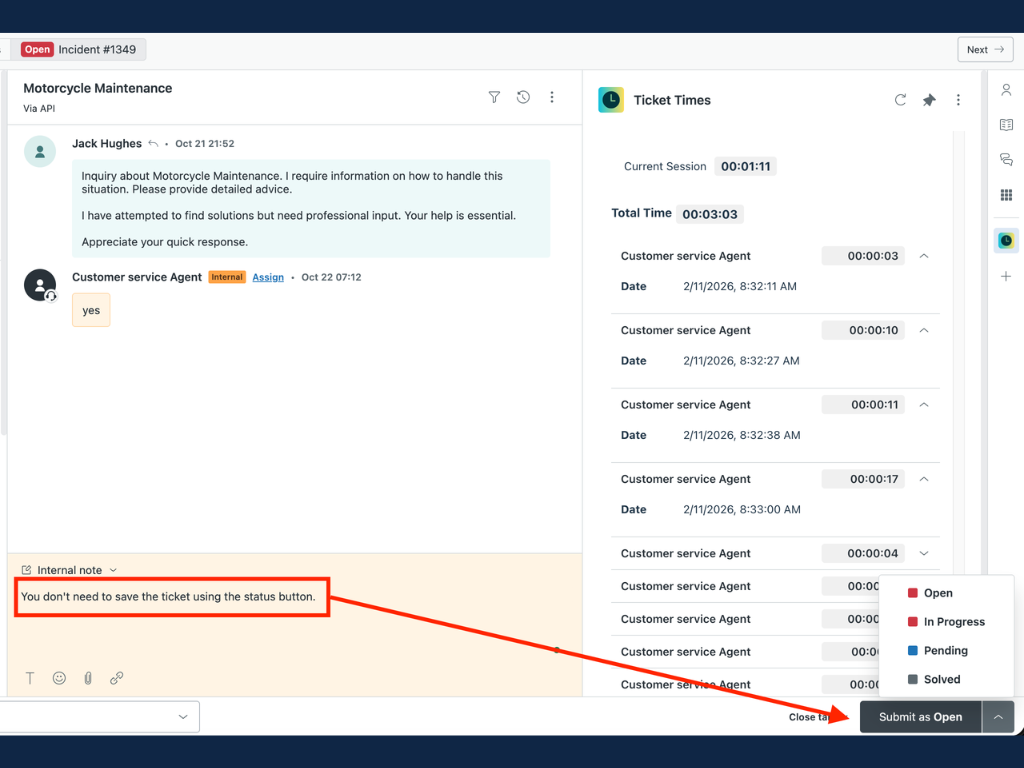Pin the Ticket Times app
Screen dimensions: 1024x768
(x=929, y=100)
